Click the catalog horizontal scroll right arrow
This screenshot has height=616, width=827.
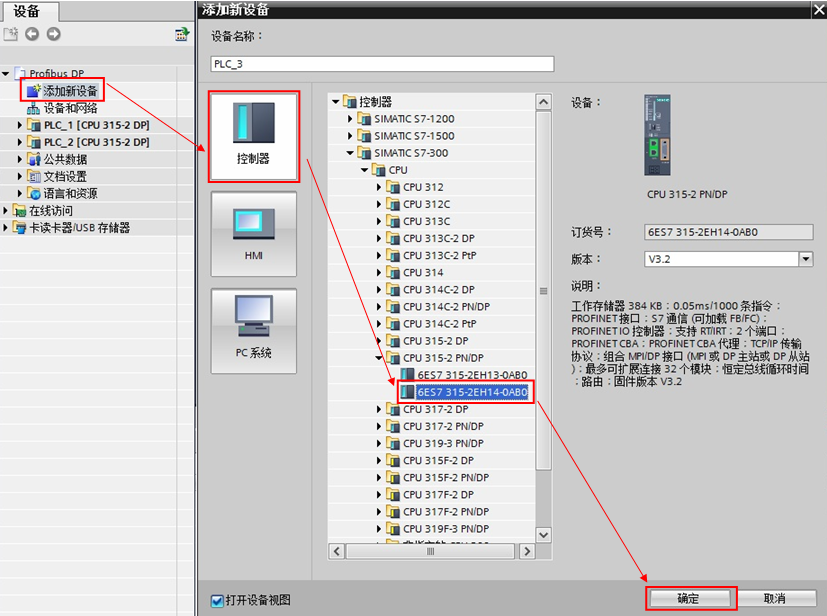click(526, 551)
